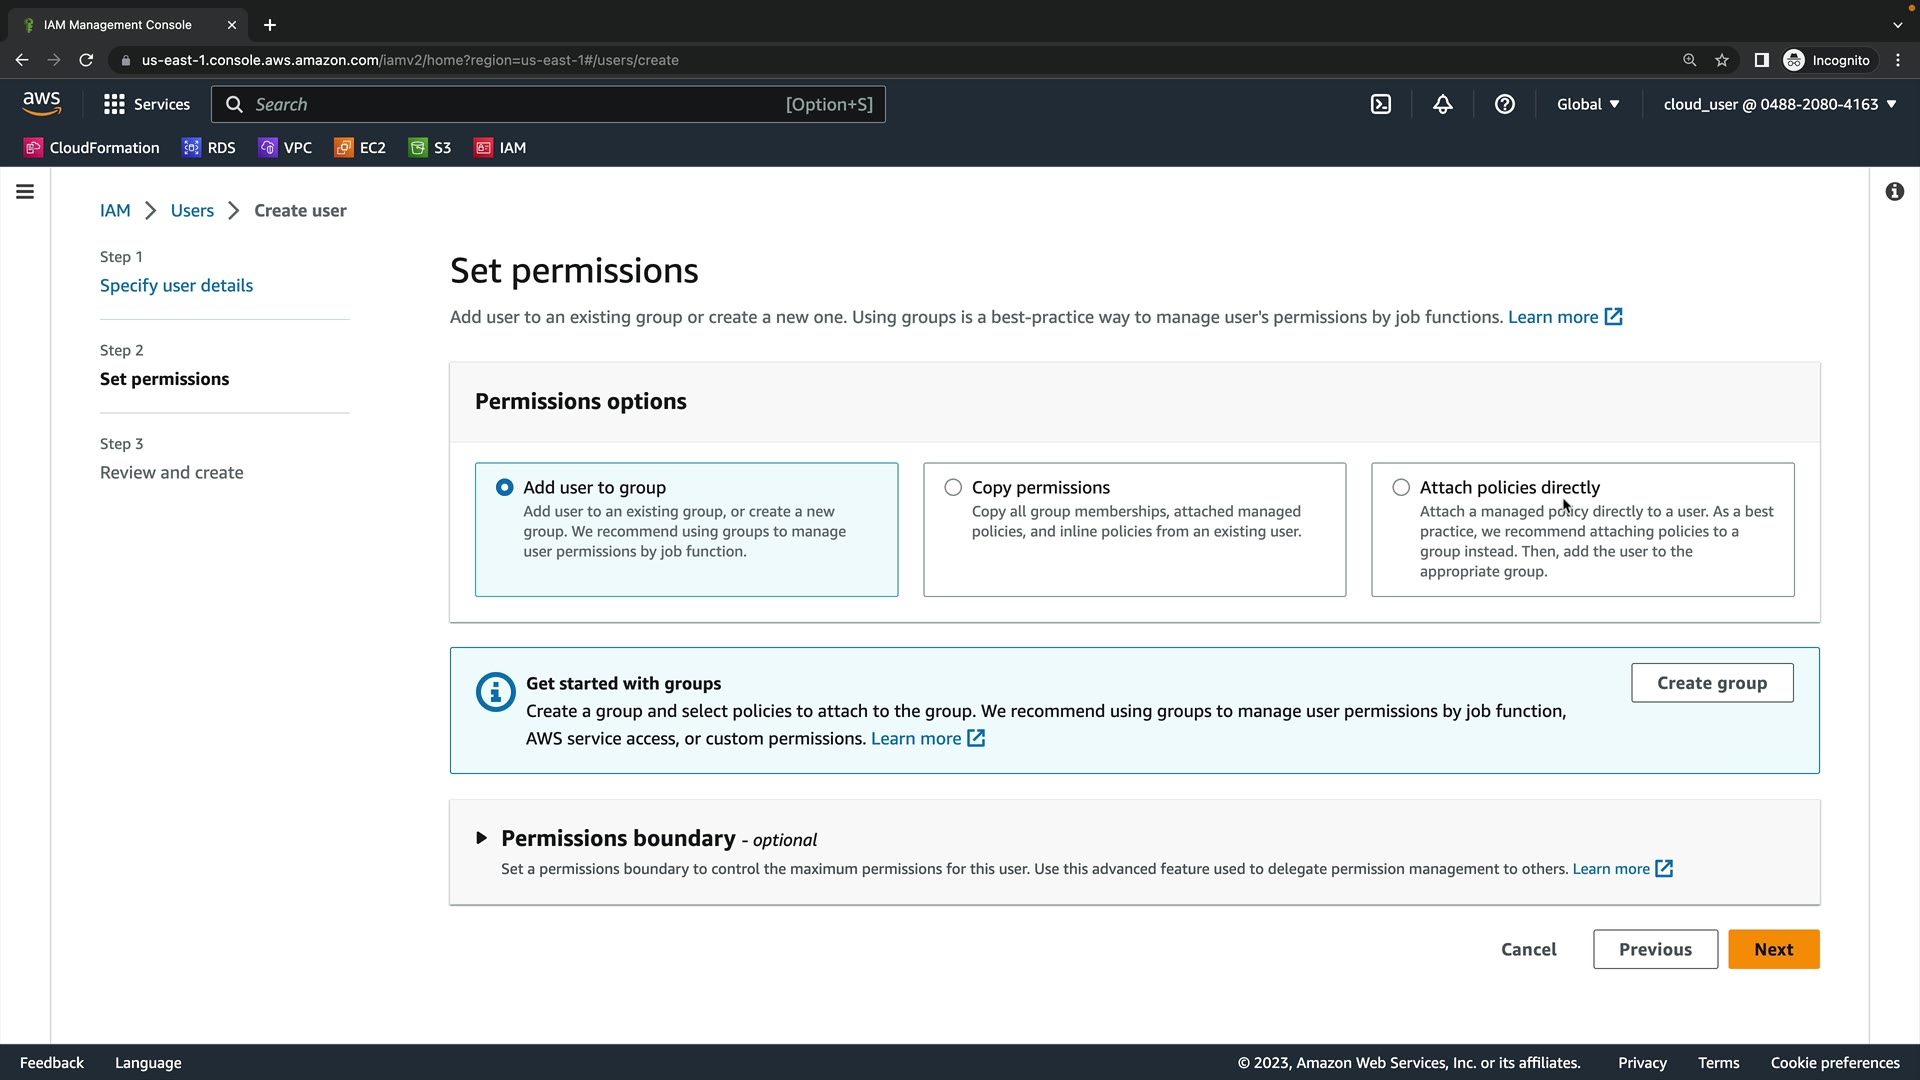Open the hamburger side navigation menu

tap(25, 191)
